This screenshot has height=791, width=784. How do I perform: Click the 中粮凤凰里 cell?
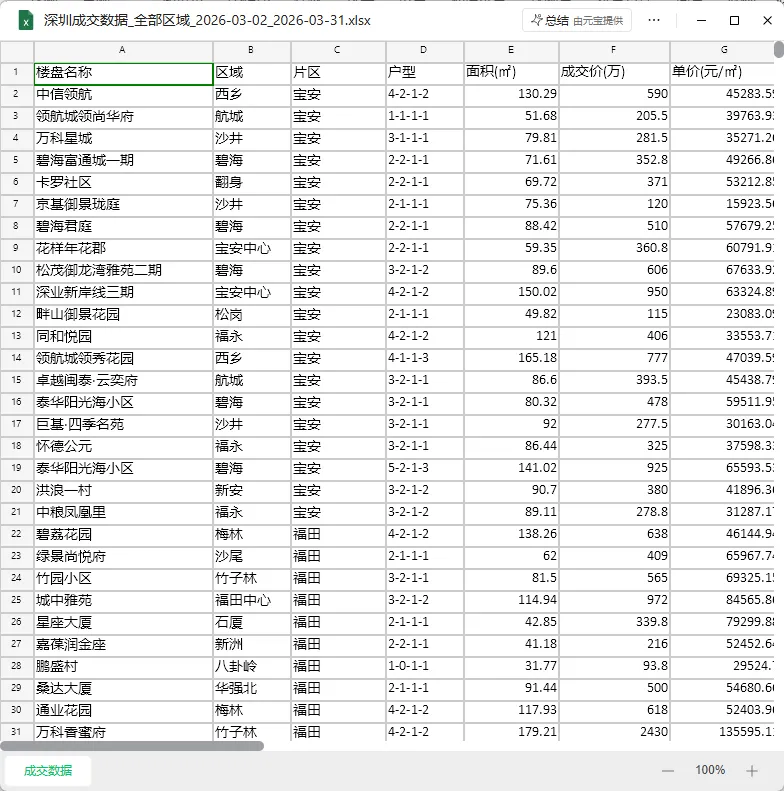click(123, 512)
